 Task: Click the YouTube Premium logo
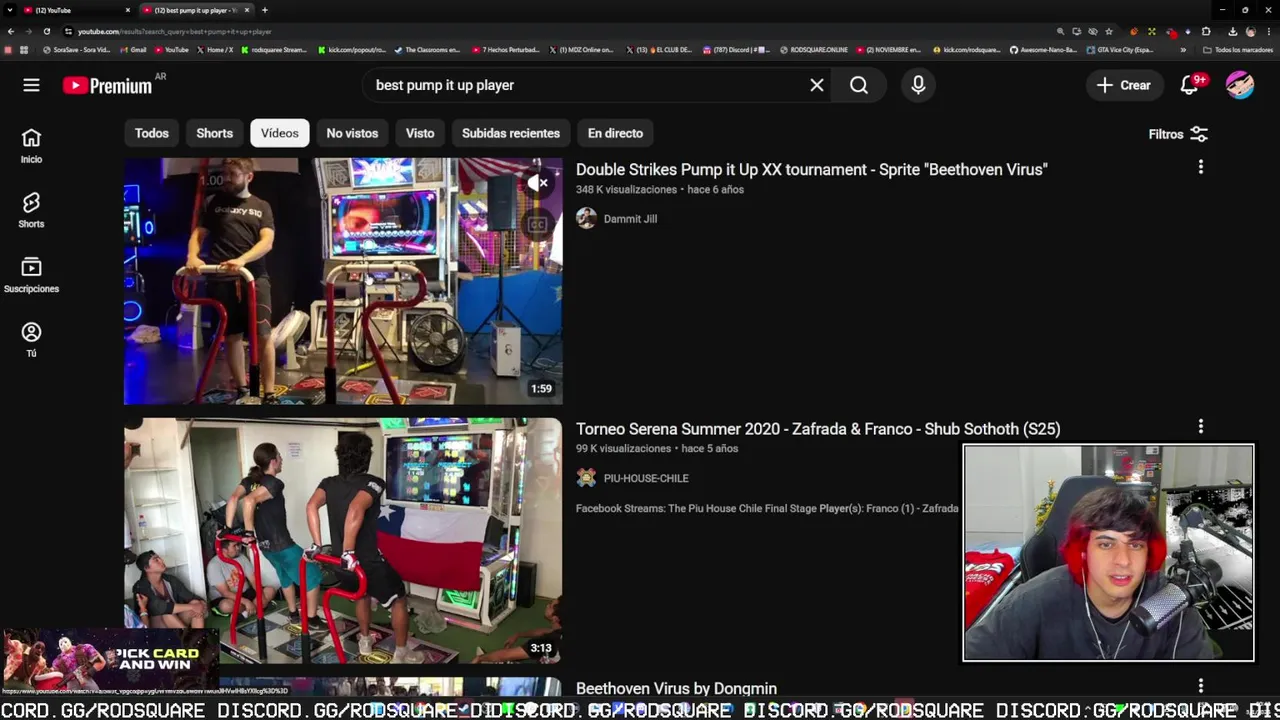[108, 85]
